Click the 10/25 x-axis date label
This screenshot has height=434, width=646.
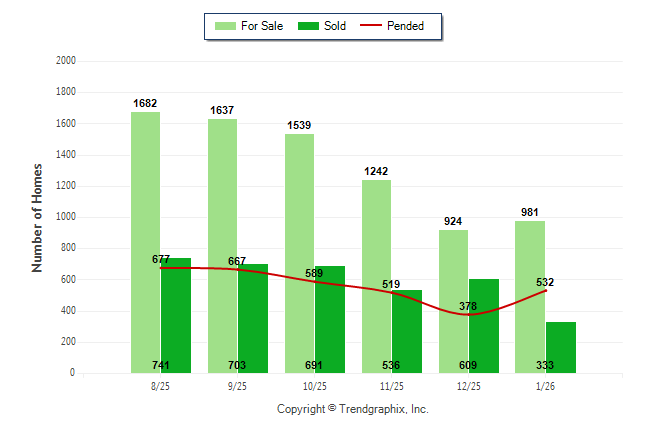314,386
